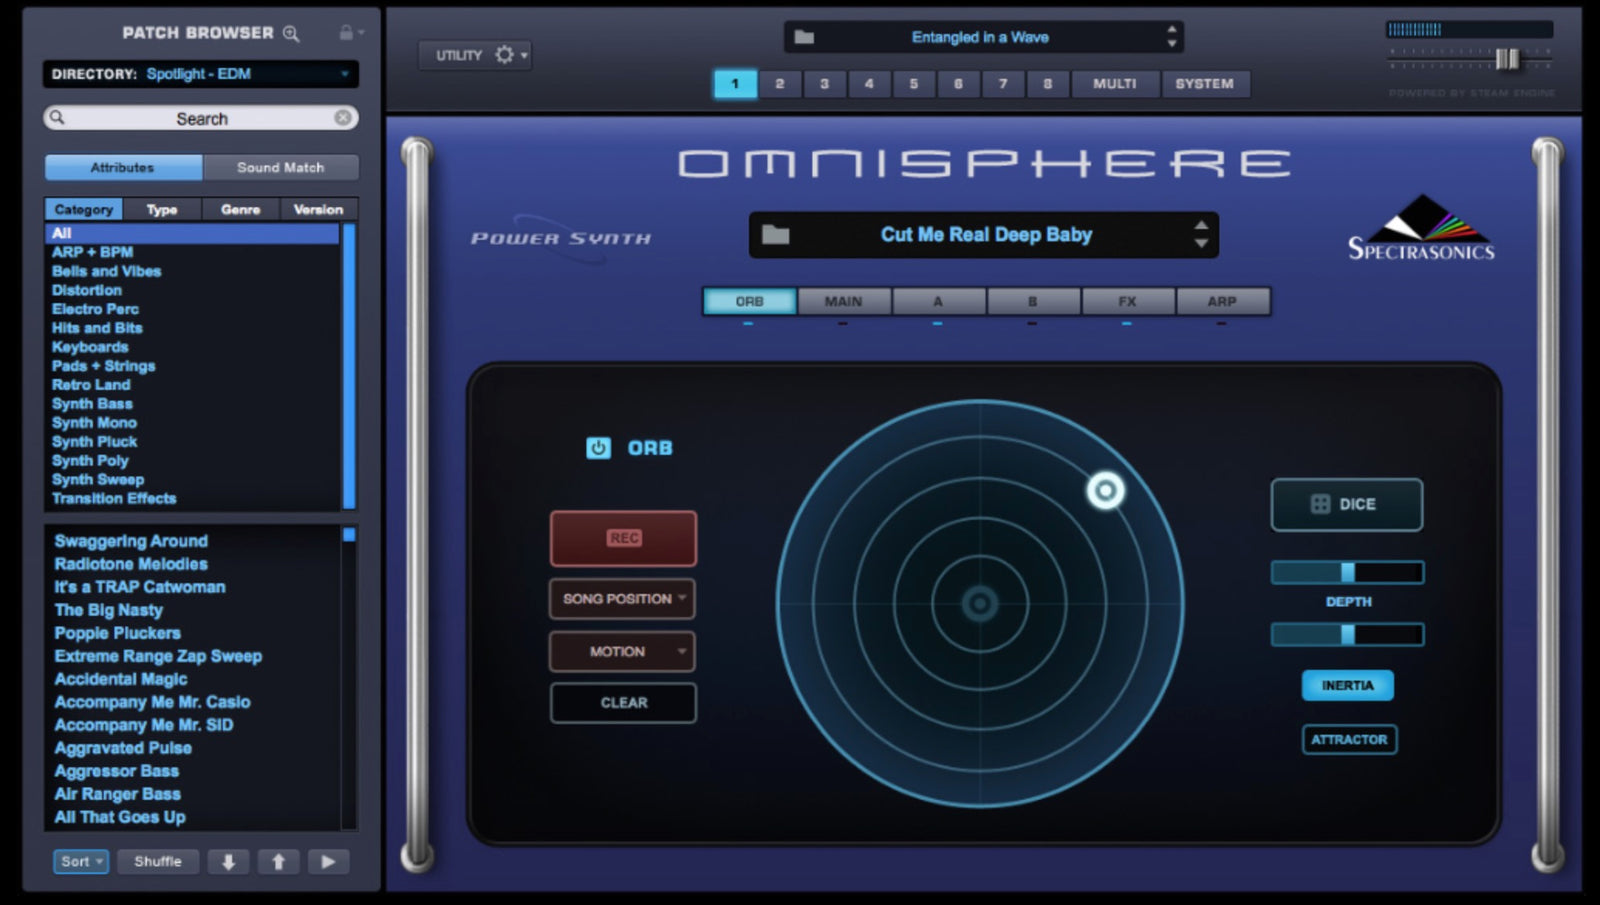This screenshot has height=905, width=1600.
Task: Select the Synth Bass category
Action: pyautogui.click(x=92, y=404)
